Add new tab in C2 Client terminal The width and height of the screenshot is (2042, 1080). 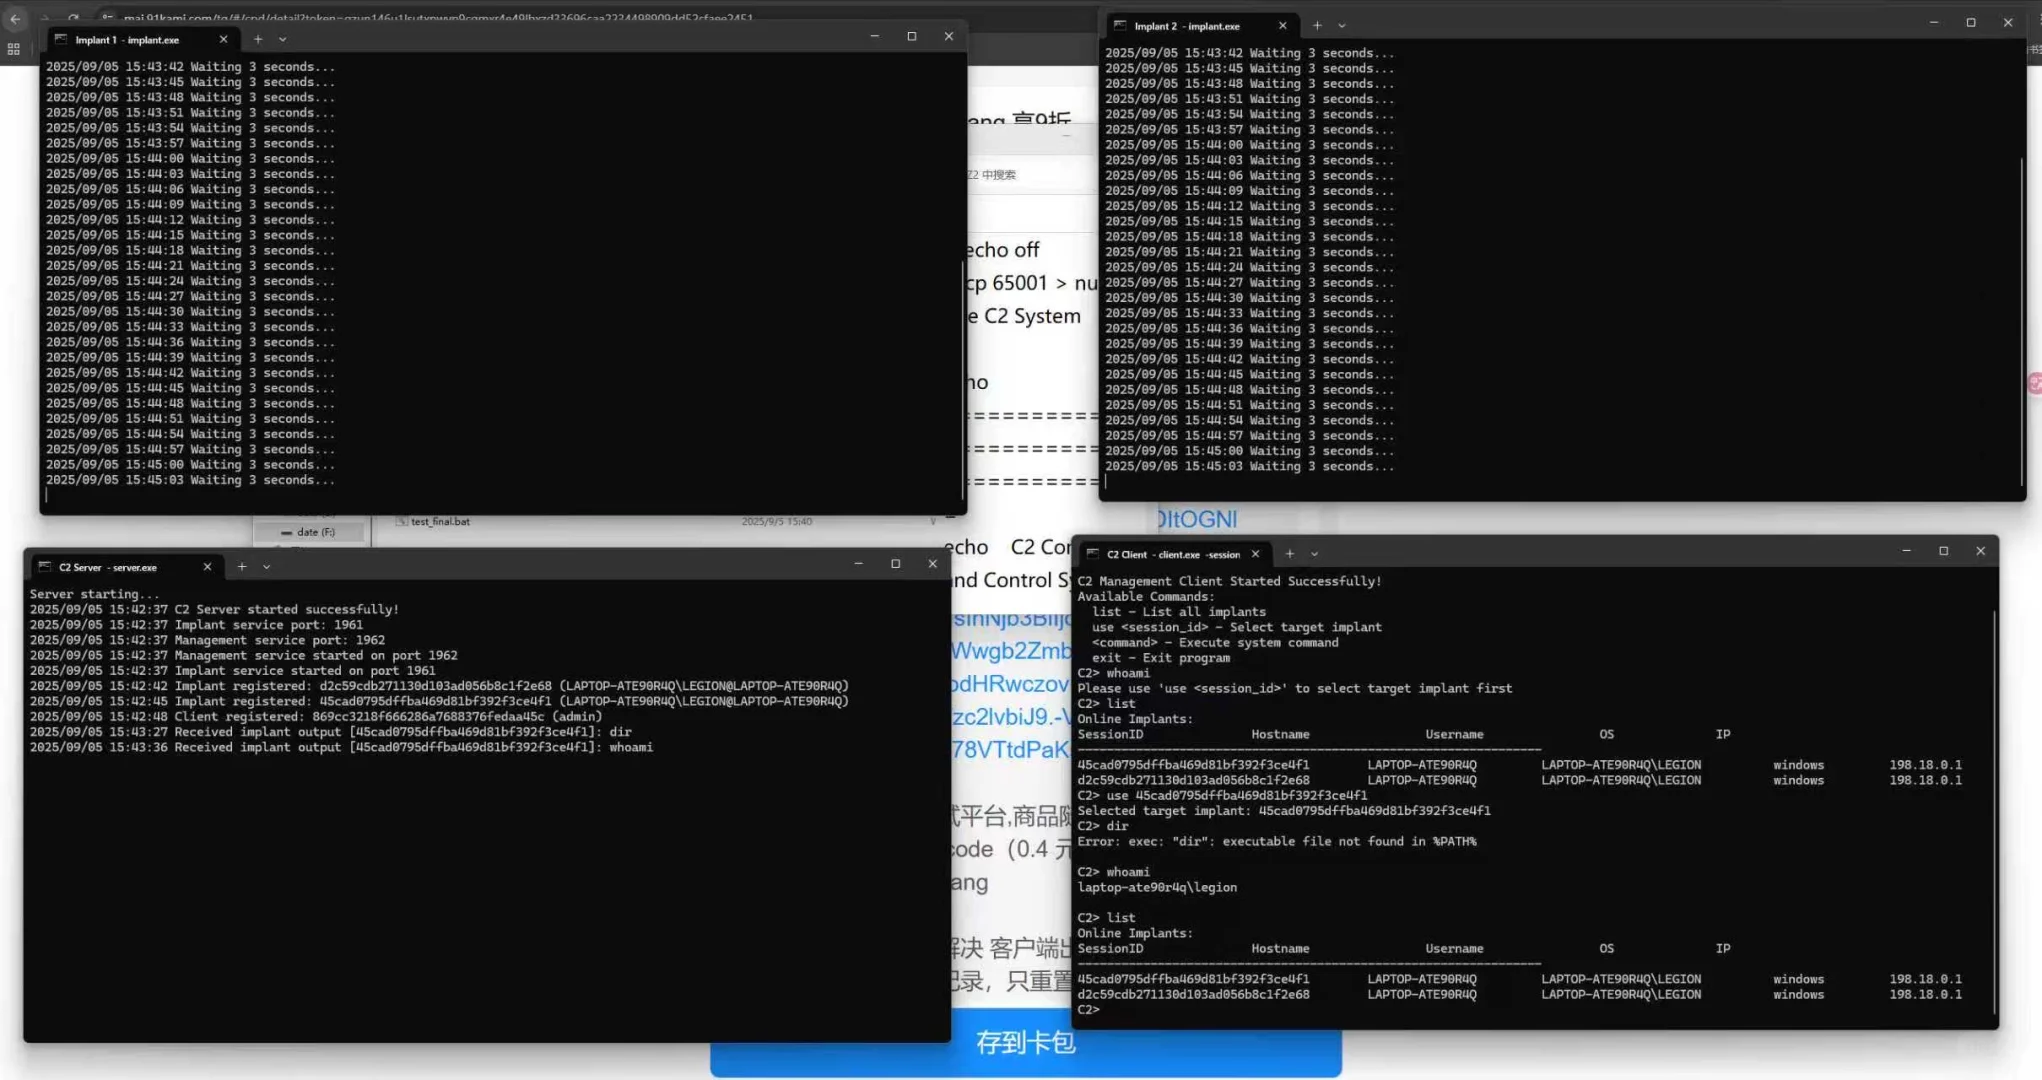point(1290,554)
